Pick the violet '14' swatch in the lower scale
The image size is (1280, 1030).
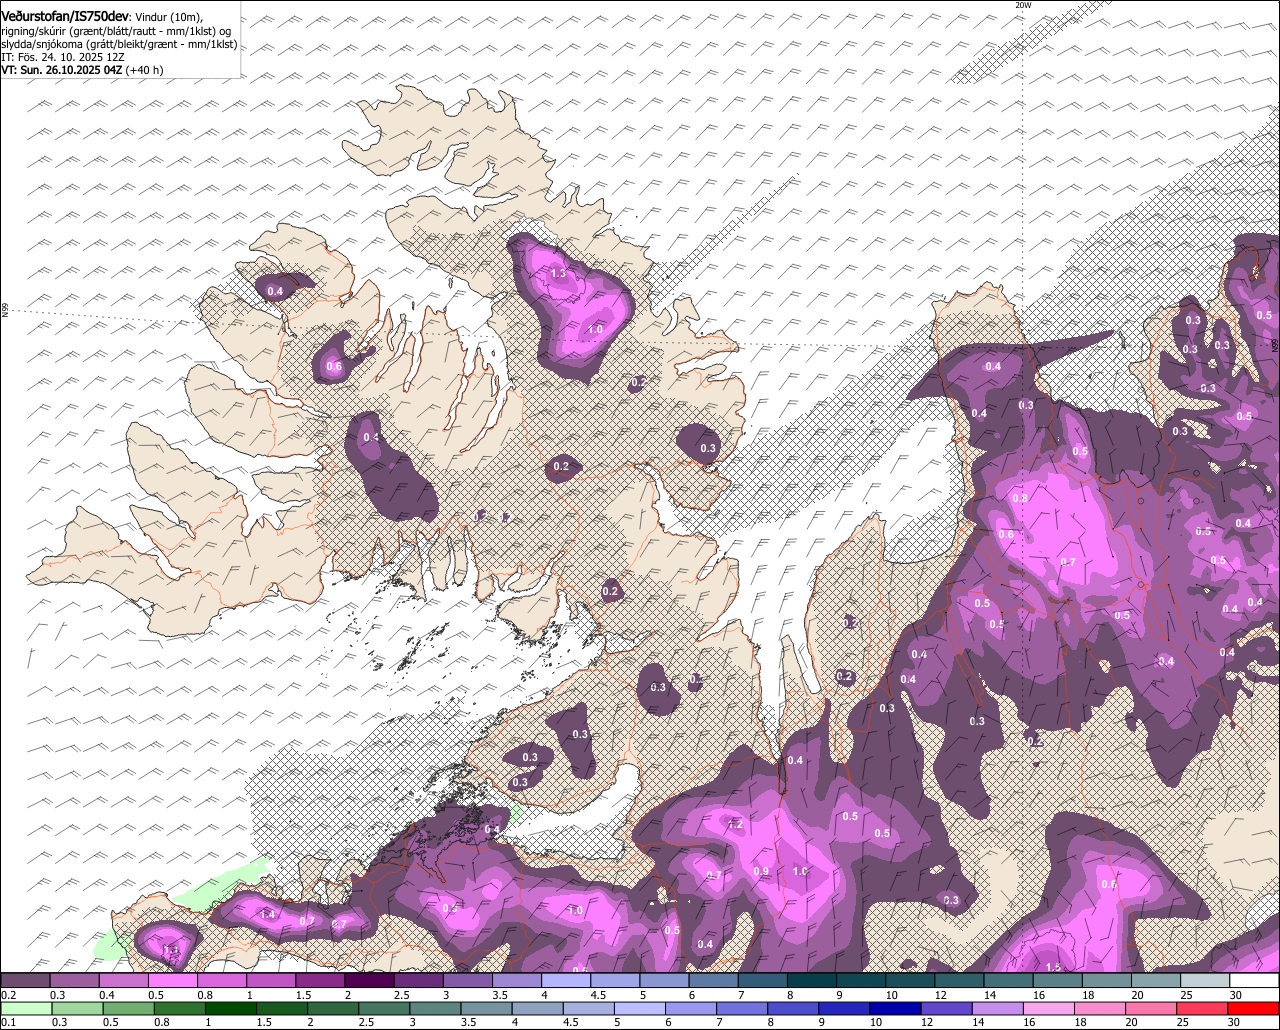[997, 1009]
